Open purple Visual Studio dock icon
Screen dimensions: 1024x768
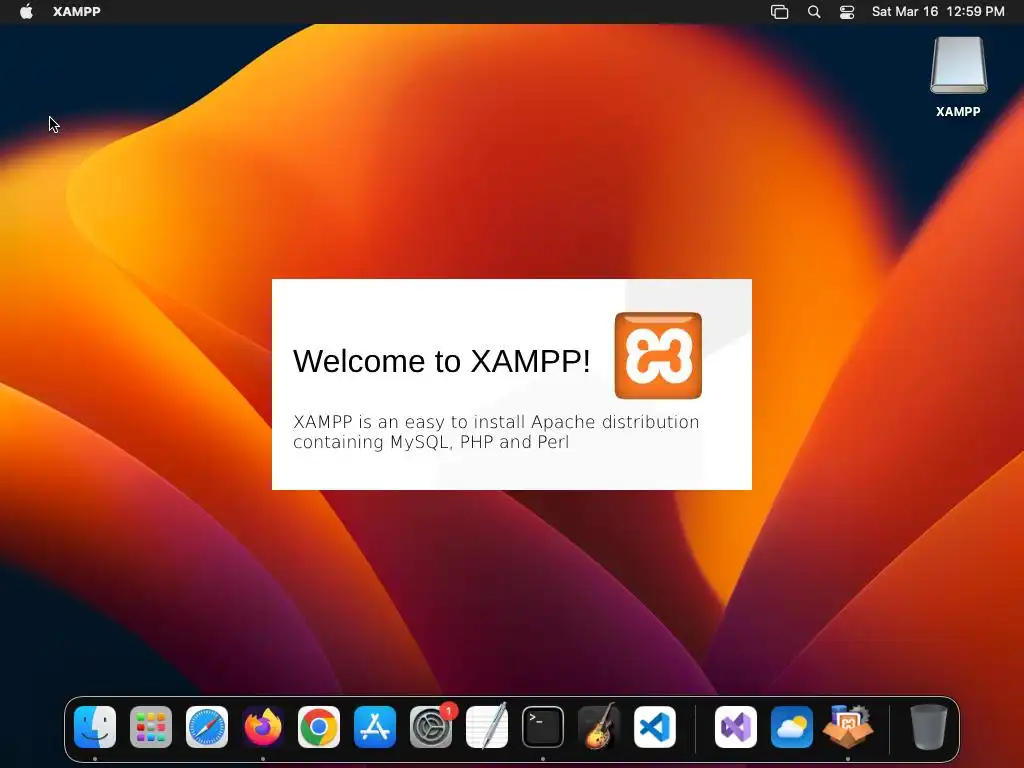(x=736, y=727)
